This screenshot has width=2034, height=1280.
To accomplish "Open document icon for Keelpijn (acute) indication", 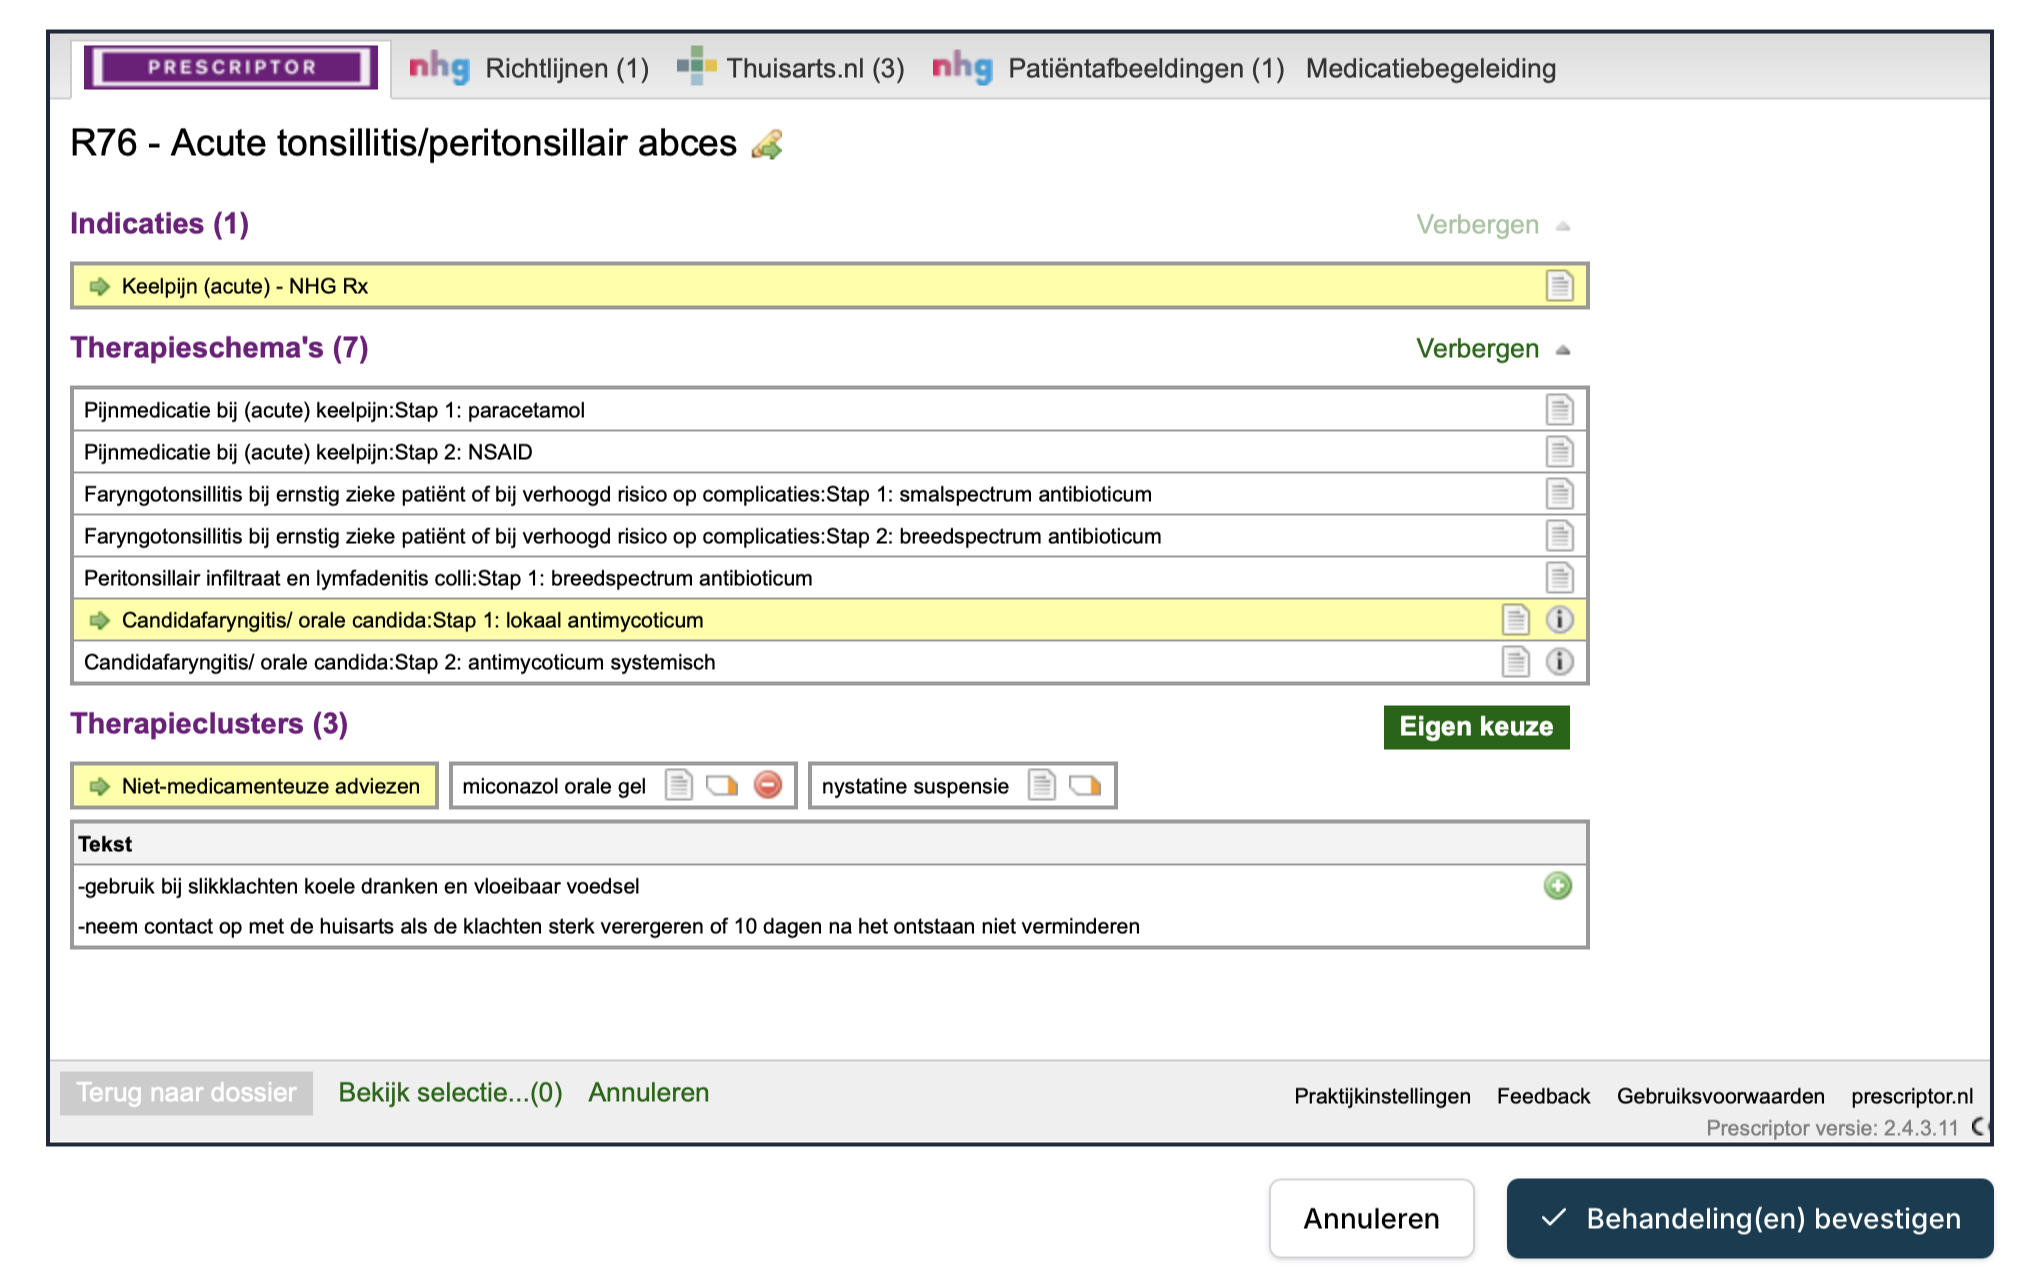I will click(x=1559, y=286).
